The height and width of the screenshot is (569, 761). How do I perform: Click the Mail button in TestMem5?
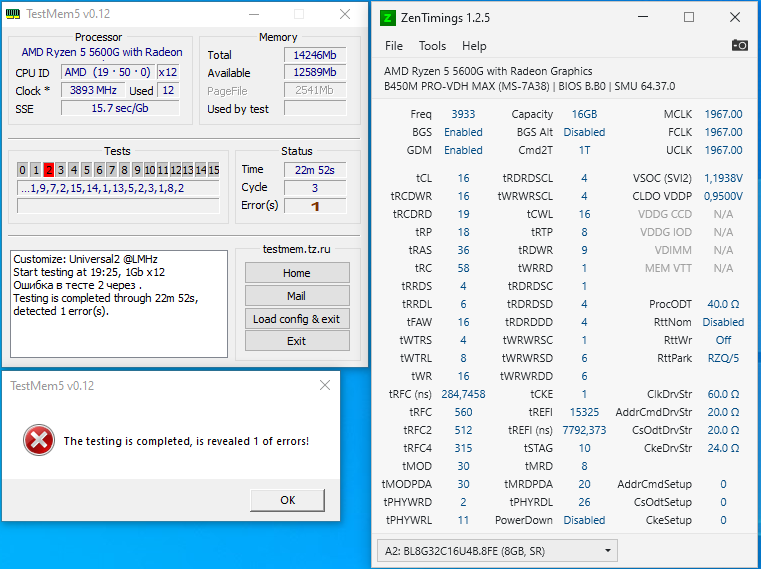click(x=297, y=296)
